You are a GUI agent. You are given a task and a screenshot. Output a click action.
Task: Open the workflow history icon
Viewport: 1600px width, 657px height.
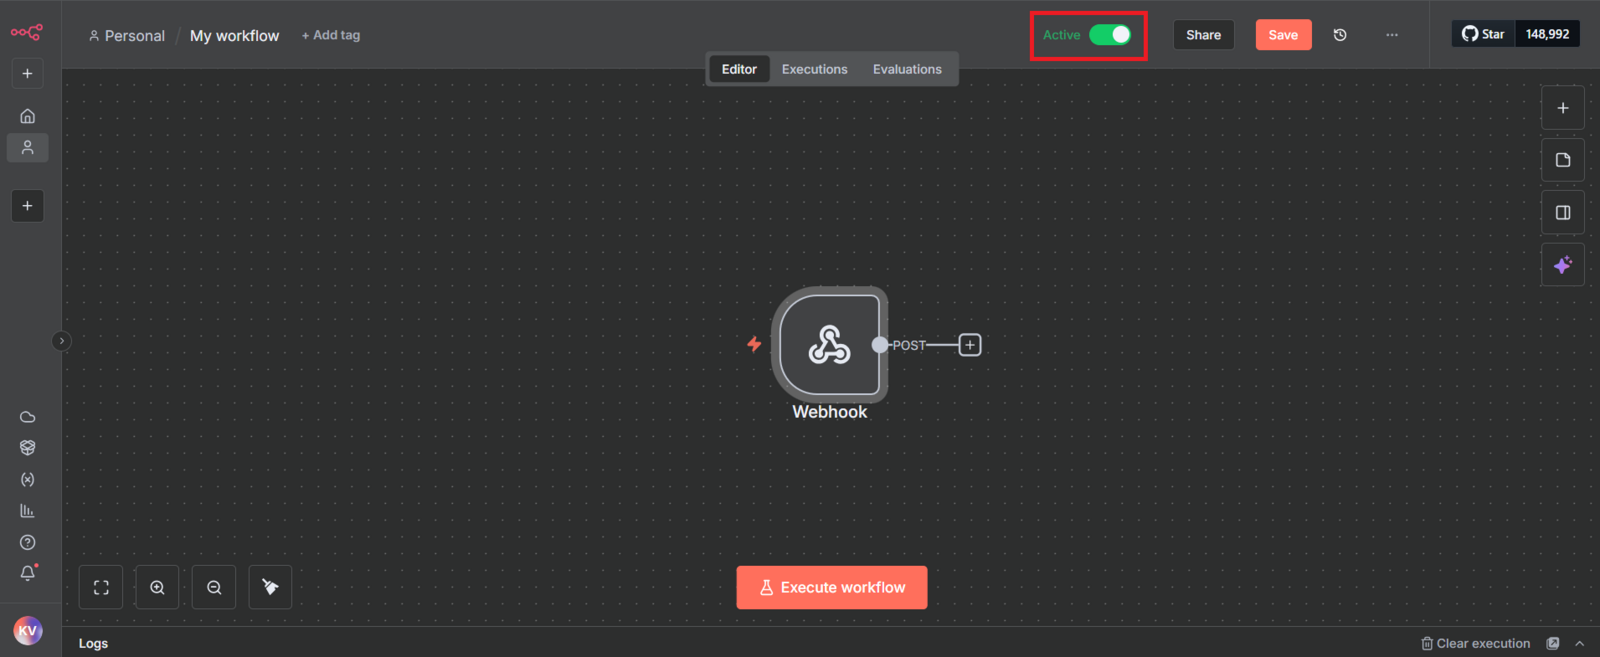pos(1340,35)
